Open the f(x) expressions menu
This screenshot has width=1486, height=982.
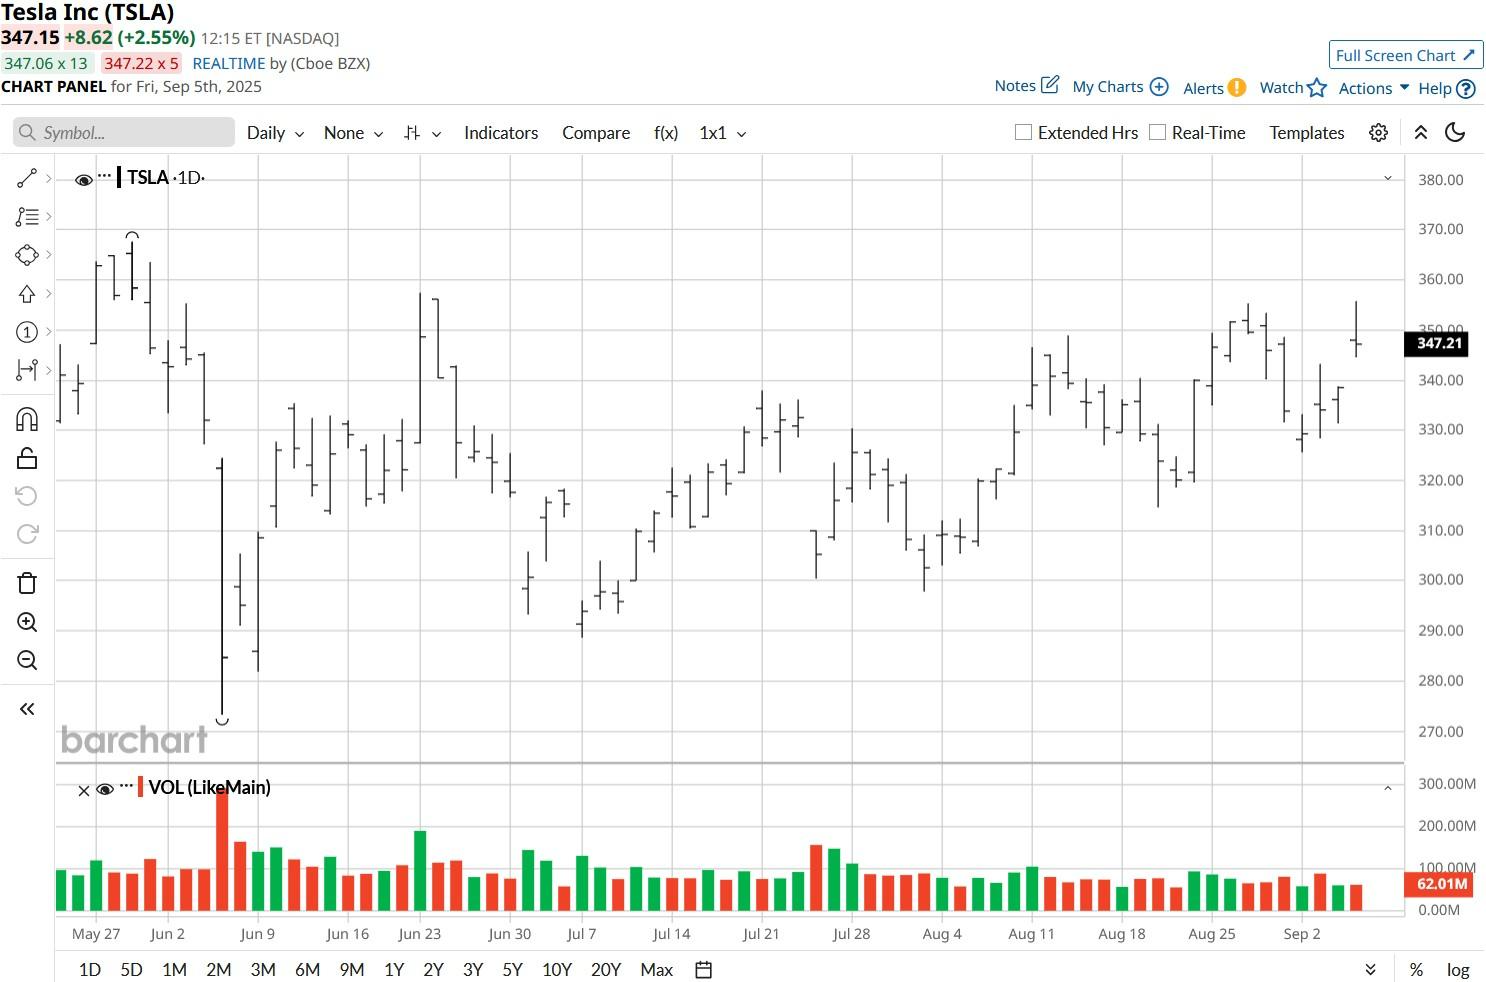(666, 133)
